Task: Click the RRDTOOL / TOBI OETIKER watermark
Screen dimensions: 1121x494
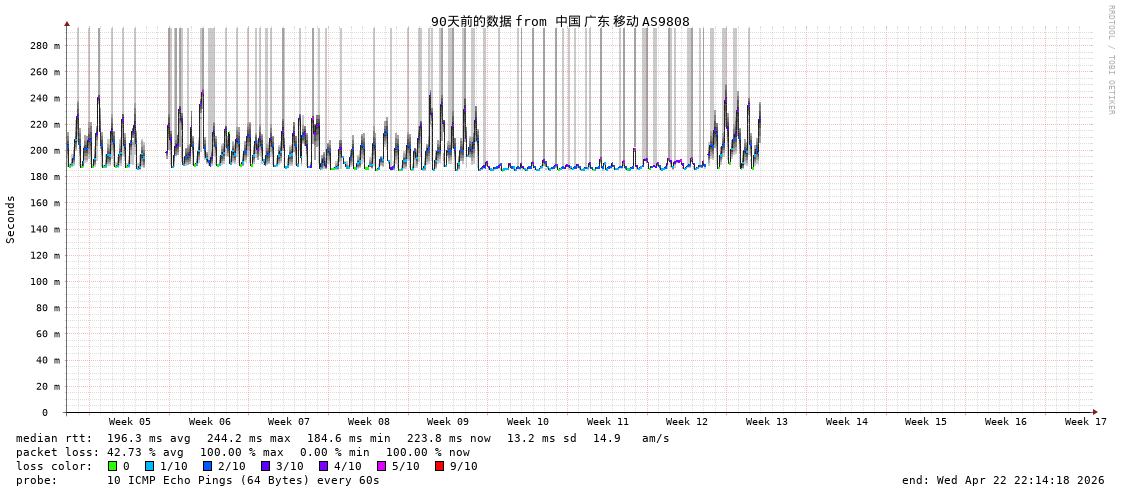Action: click(1110, 60)
